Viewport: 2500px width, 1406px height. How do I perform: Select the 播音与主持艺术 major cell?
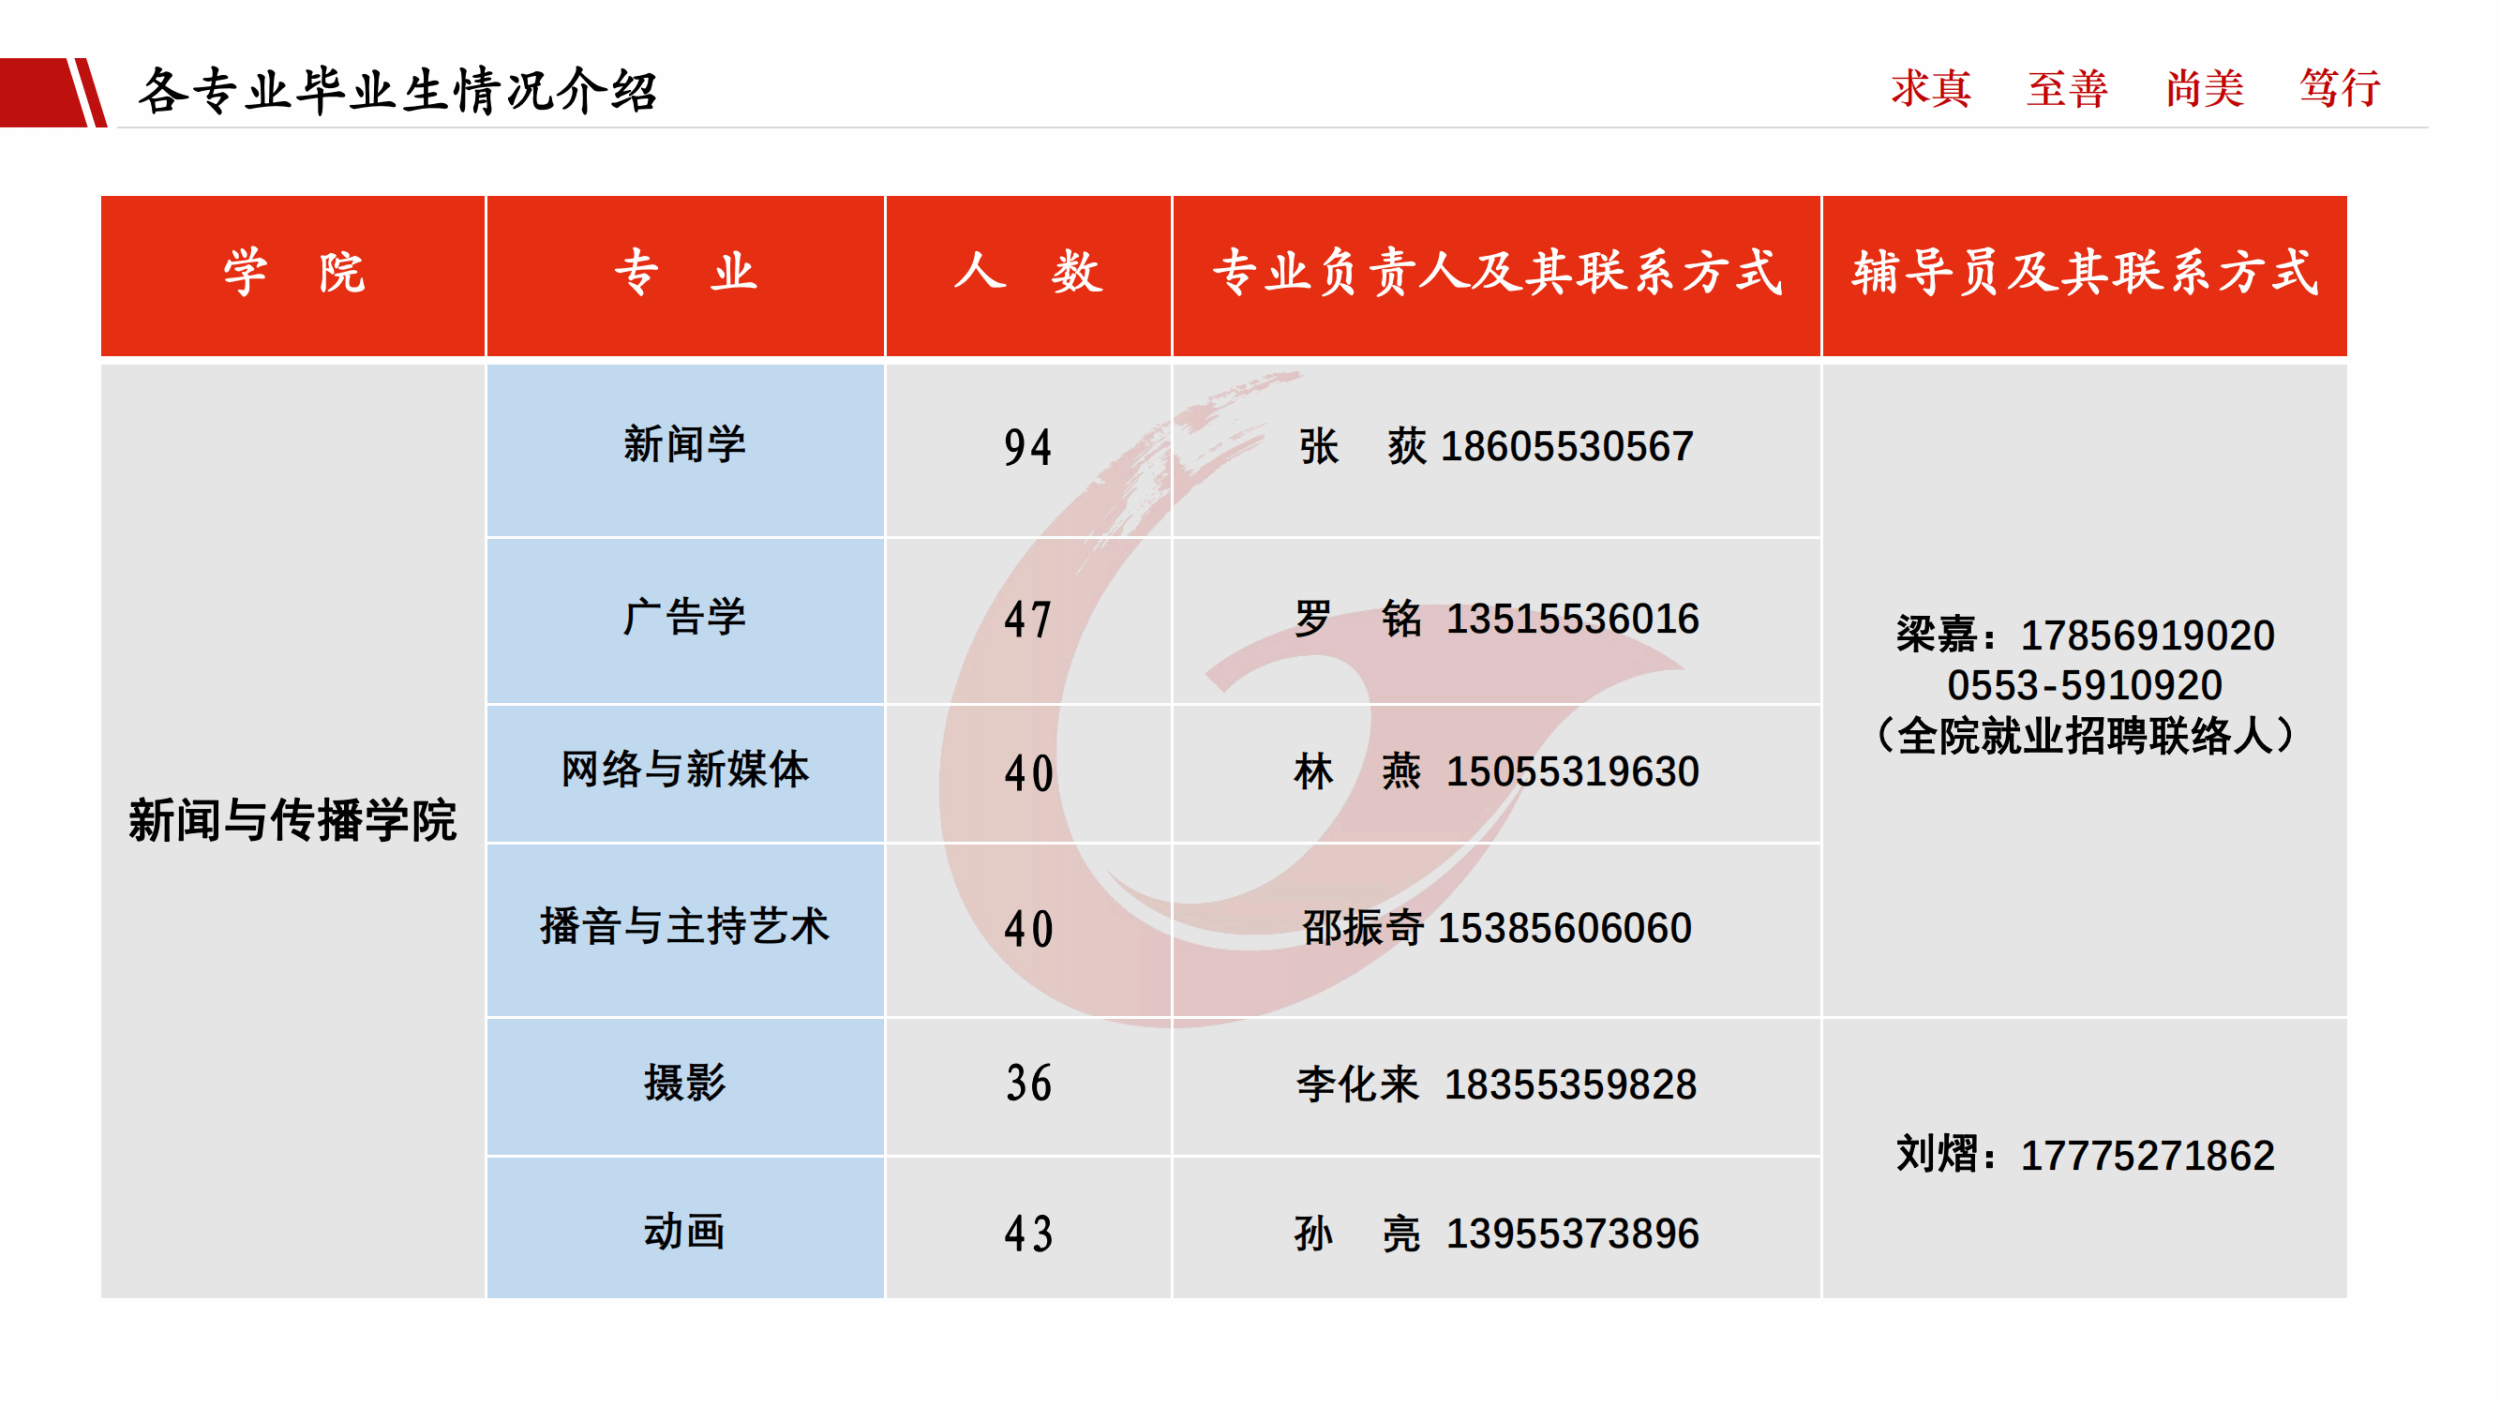685,927
